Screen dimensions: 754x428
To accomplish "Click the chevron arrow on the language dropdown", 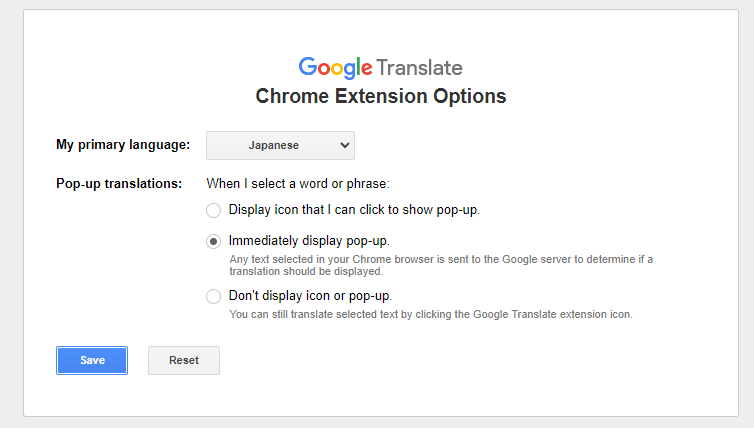I will click(345, 145).
